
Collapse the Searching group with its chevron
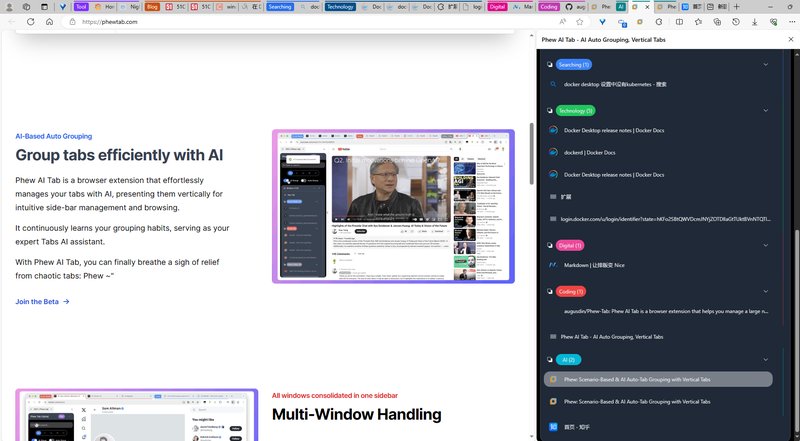tap(765, 65)
